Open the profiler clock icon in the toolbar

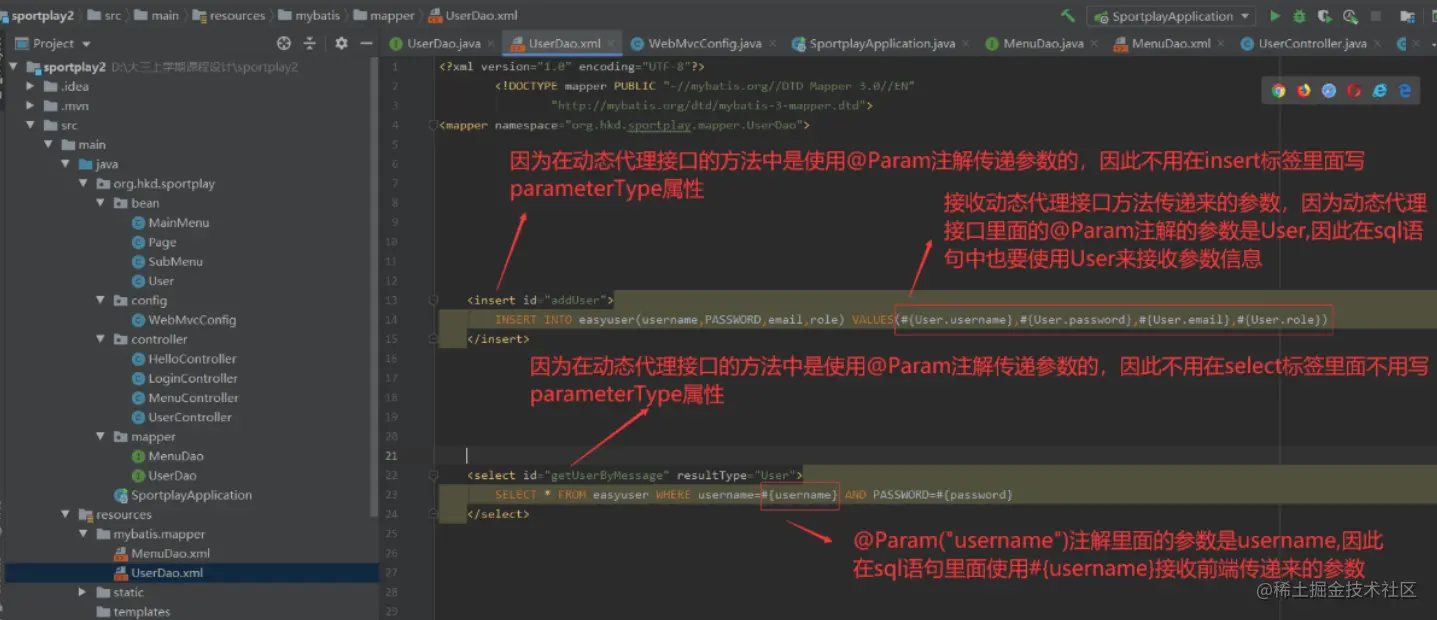click(1349, 16)
